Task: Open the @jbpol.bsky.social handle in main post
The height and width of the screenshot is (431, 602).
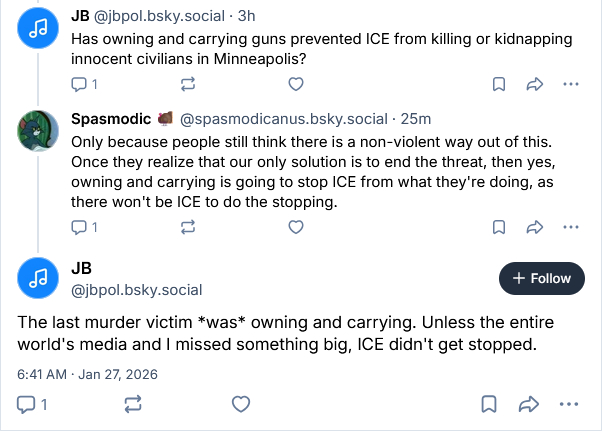Action: [137, 290]
